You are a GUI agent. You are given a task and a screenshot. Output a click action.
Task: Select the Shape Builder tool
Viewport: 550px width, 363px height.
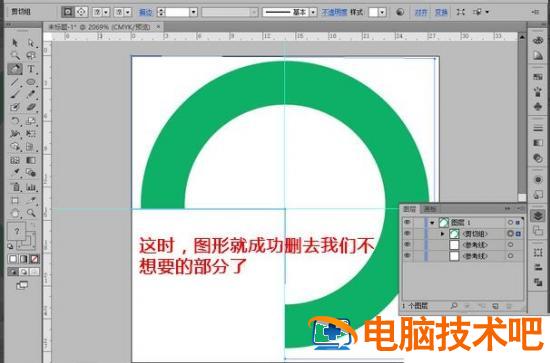[15, 147]
